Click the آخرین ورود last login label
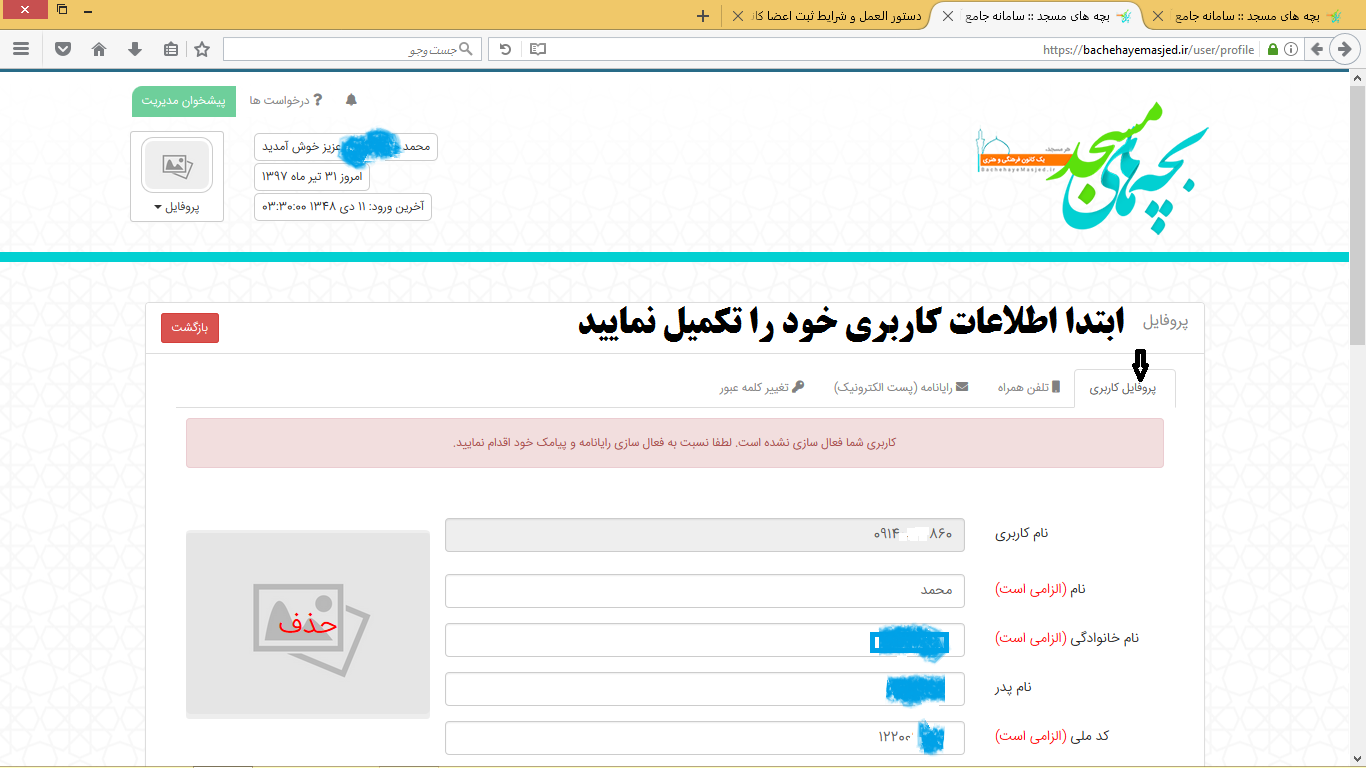Viewport: 1366px width, 768px height. [343, 206]
